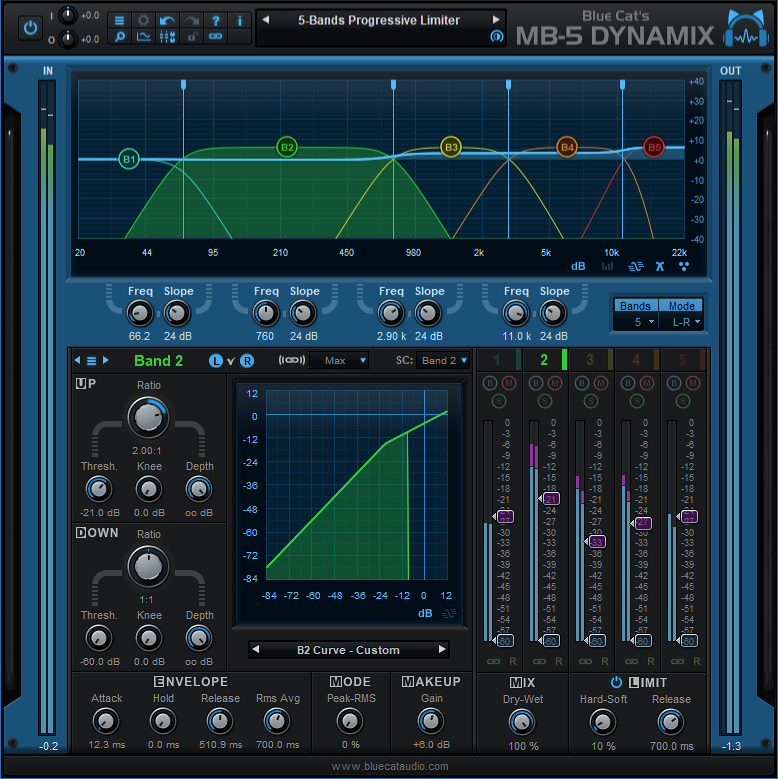Switch to band tab 4
778x779 pixels.
tap(637, 360)
